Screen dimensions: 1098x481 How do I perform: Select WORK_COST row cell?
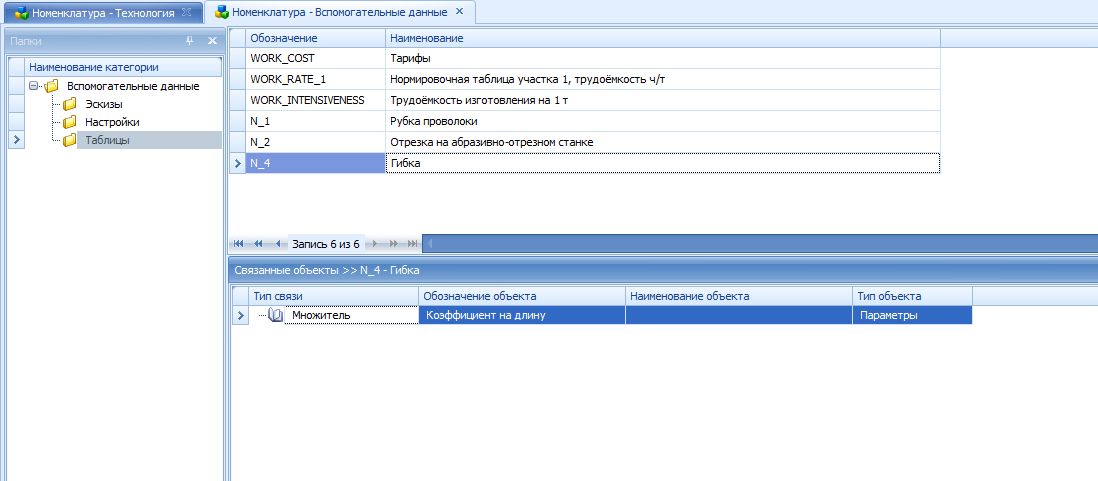coord(315,58)
